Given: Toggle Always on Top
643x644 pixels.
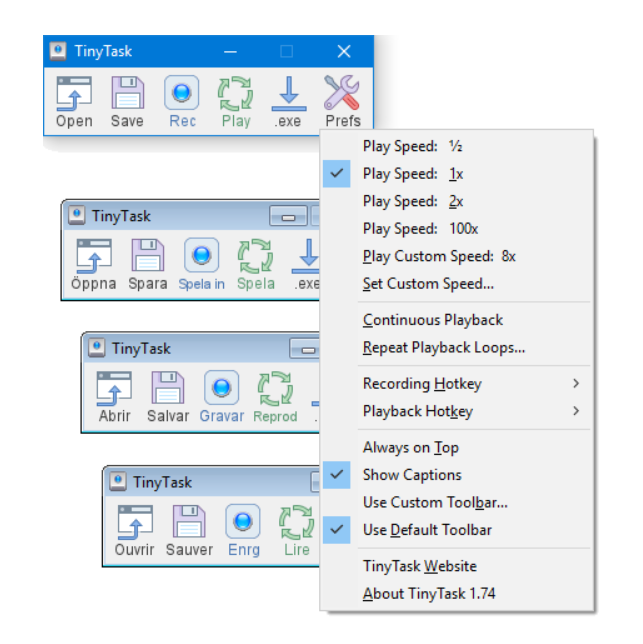Looking at the screenshot, I should (457, 447).
